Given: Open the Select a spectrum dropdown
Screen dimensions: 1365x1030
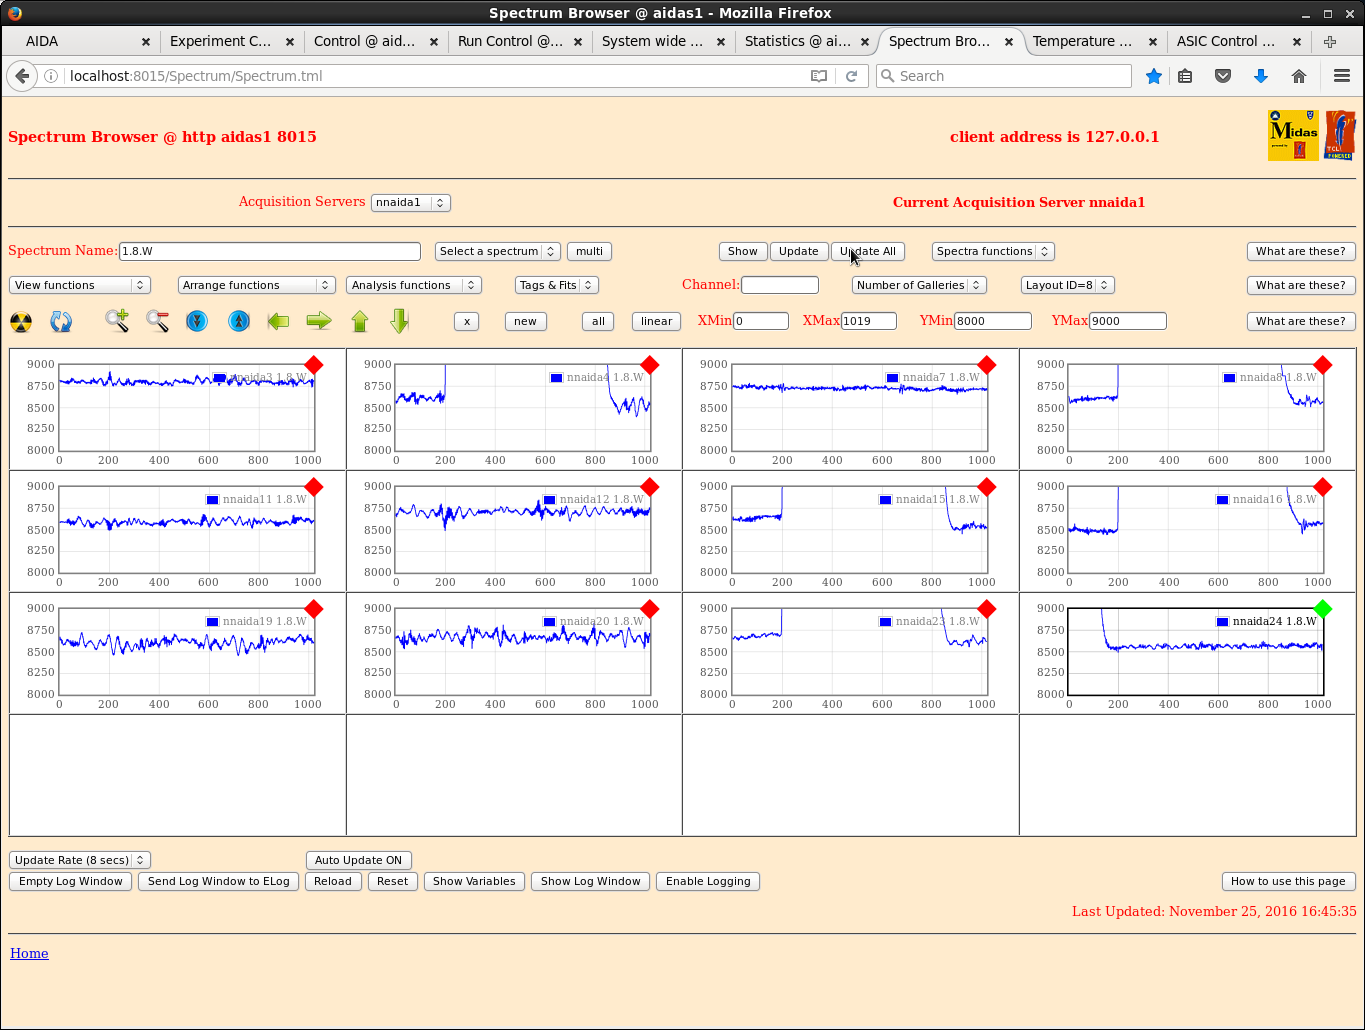Looking at the screenshot, I should coord(497,251).
